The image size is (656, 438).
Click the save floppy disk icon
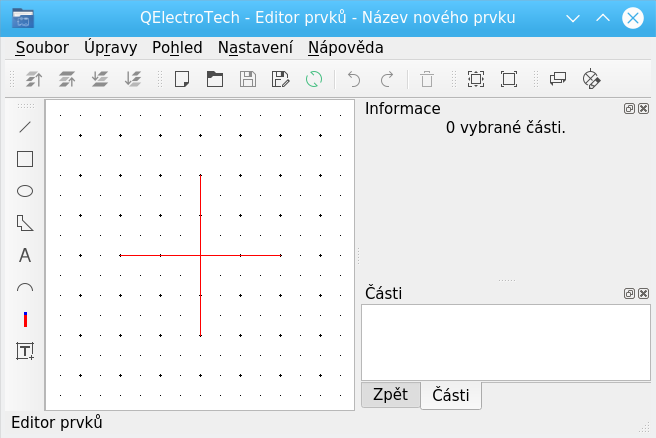(248, 79)
